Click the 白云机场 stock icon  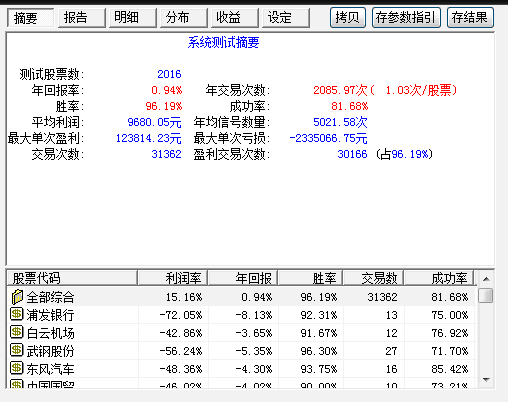click(17, 332)
